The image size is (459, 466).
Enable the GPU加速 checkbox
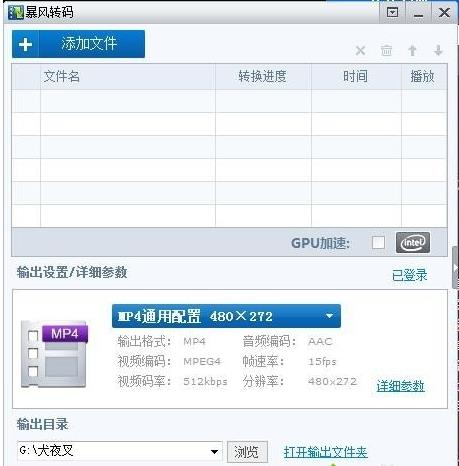click(378, 243)
